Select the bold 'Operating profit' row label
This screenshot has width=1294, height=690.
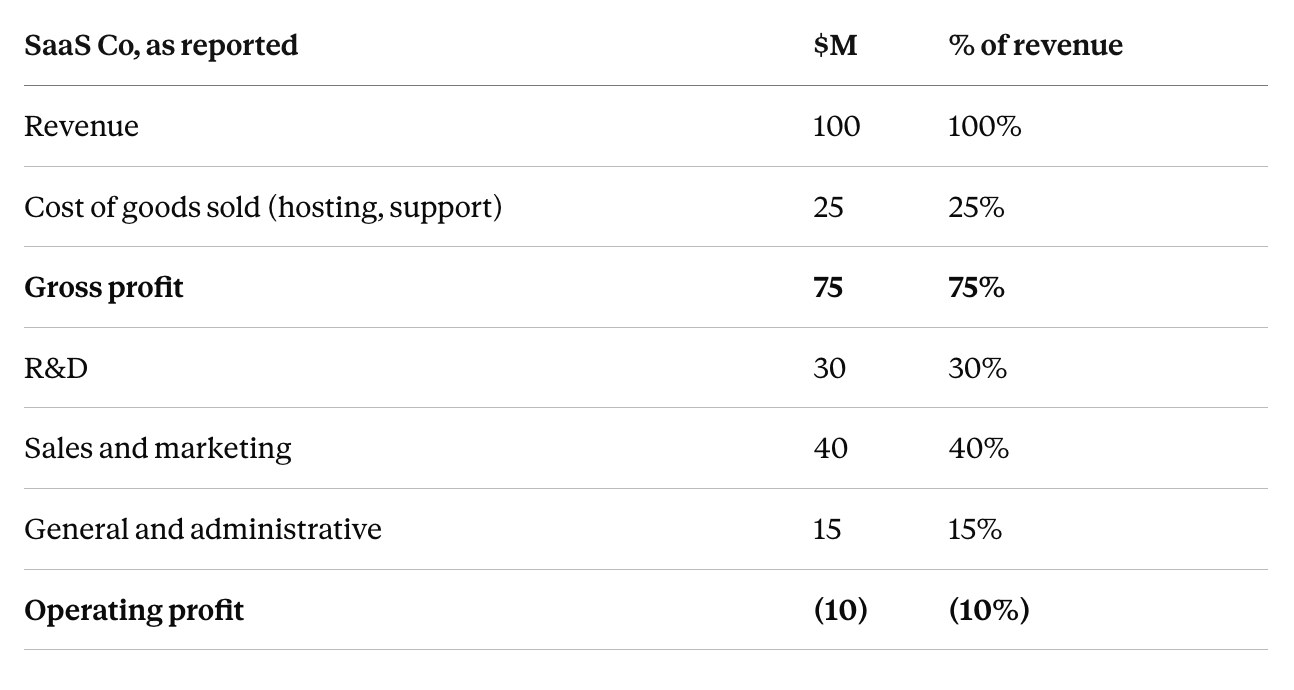[x=134, y=611]
